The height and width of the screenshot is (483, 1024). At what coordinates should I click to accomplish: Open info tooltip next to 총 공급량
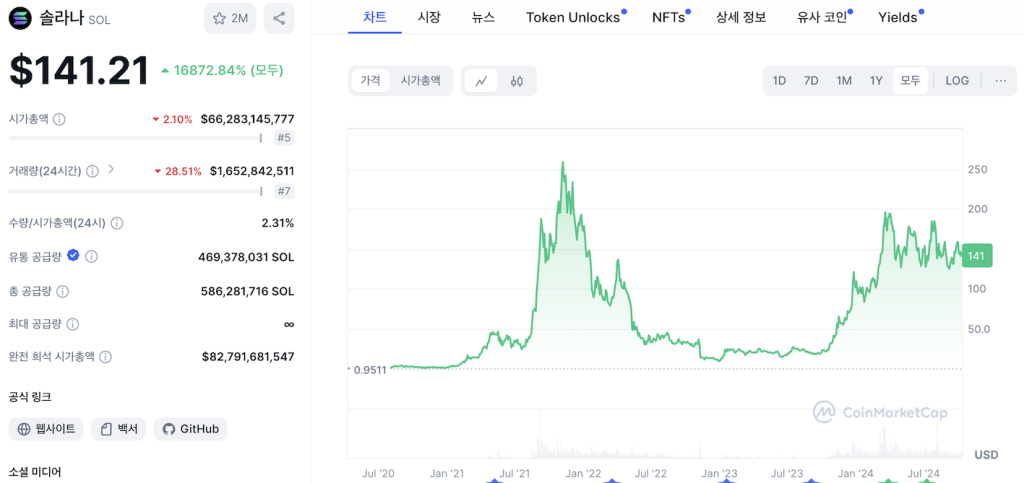[x=63, y=291]
